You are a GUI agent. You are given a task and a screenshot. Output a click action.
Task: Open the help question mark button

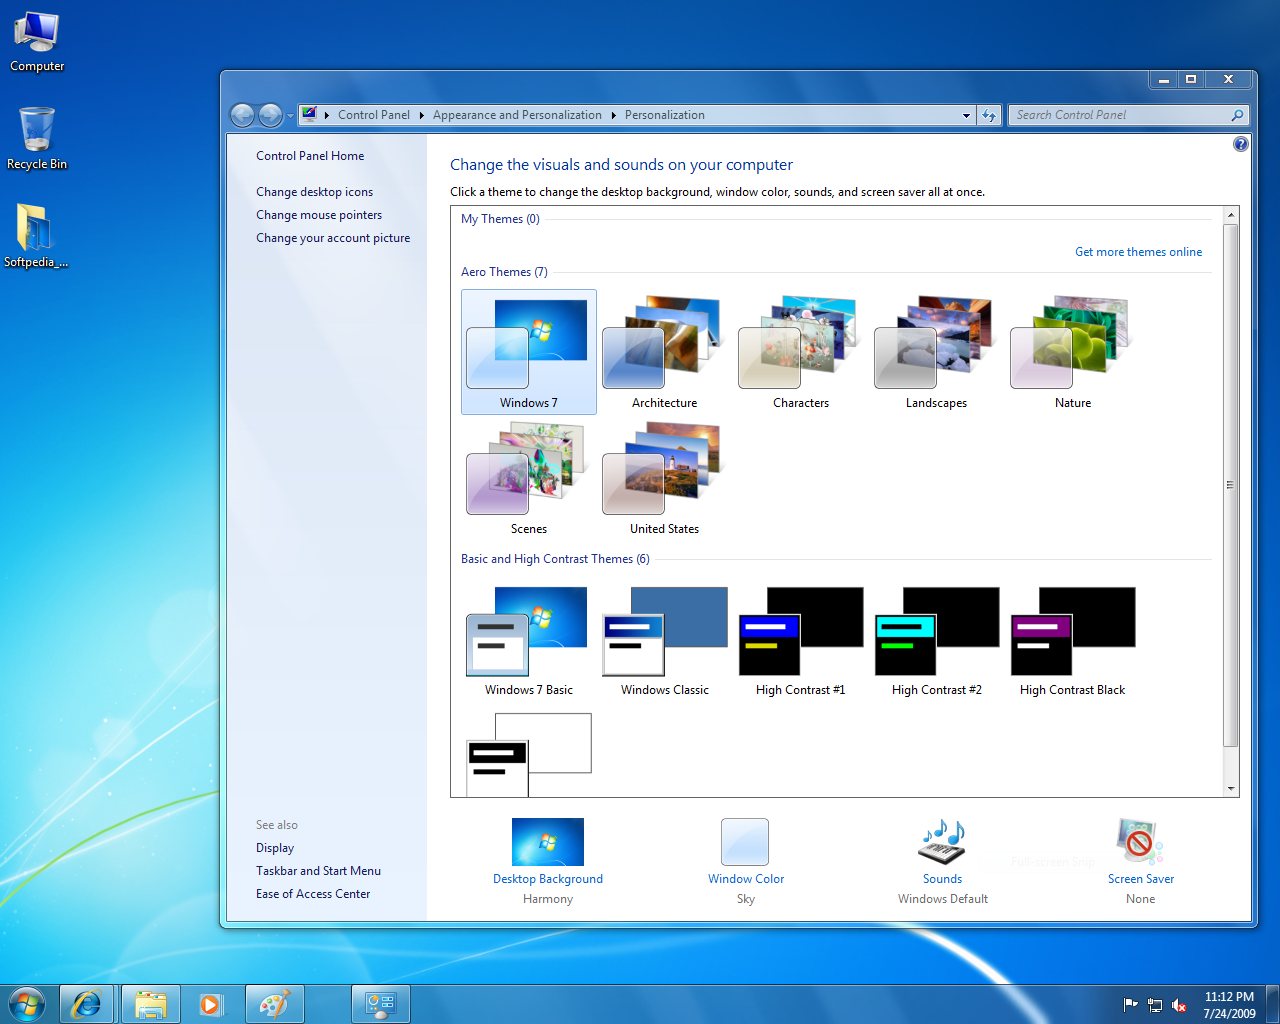pyautogui.click(x=1241, y=144)
